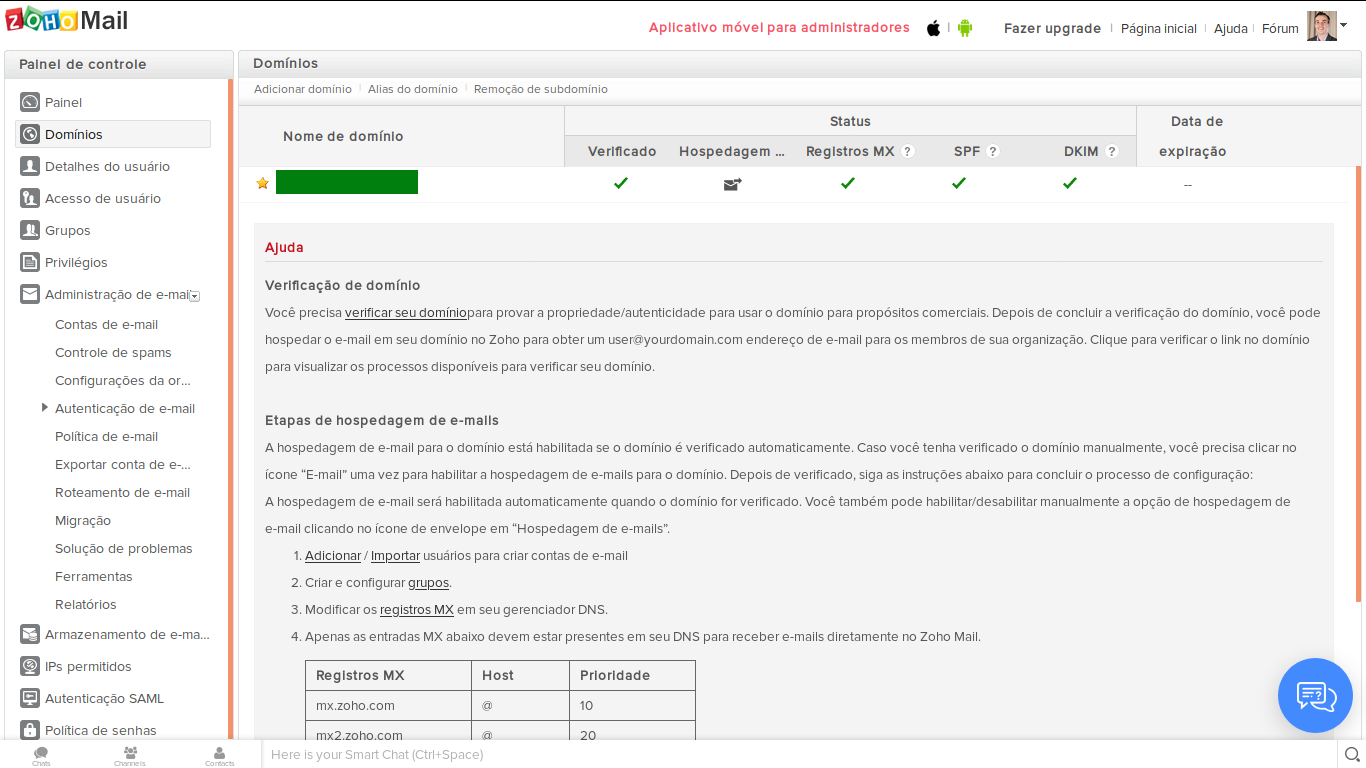
Task: Open the Adicionar domínio tab
Action: (303, 89)
